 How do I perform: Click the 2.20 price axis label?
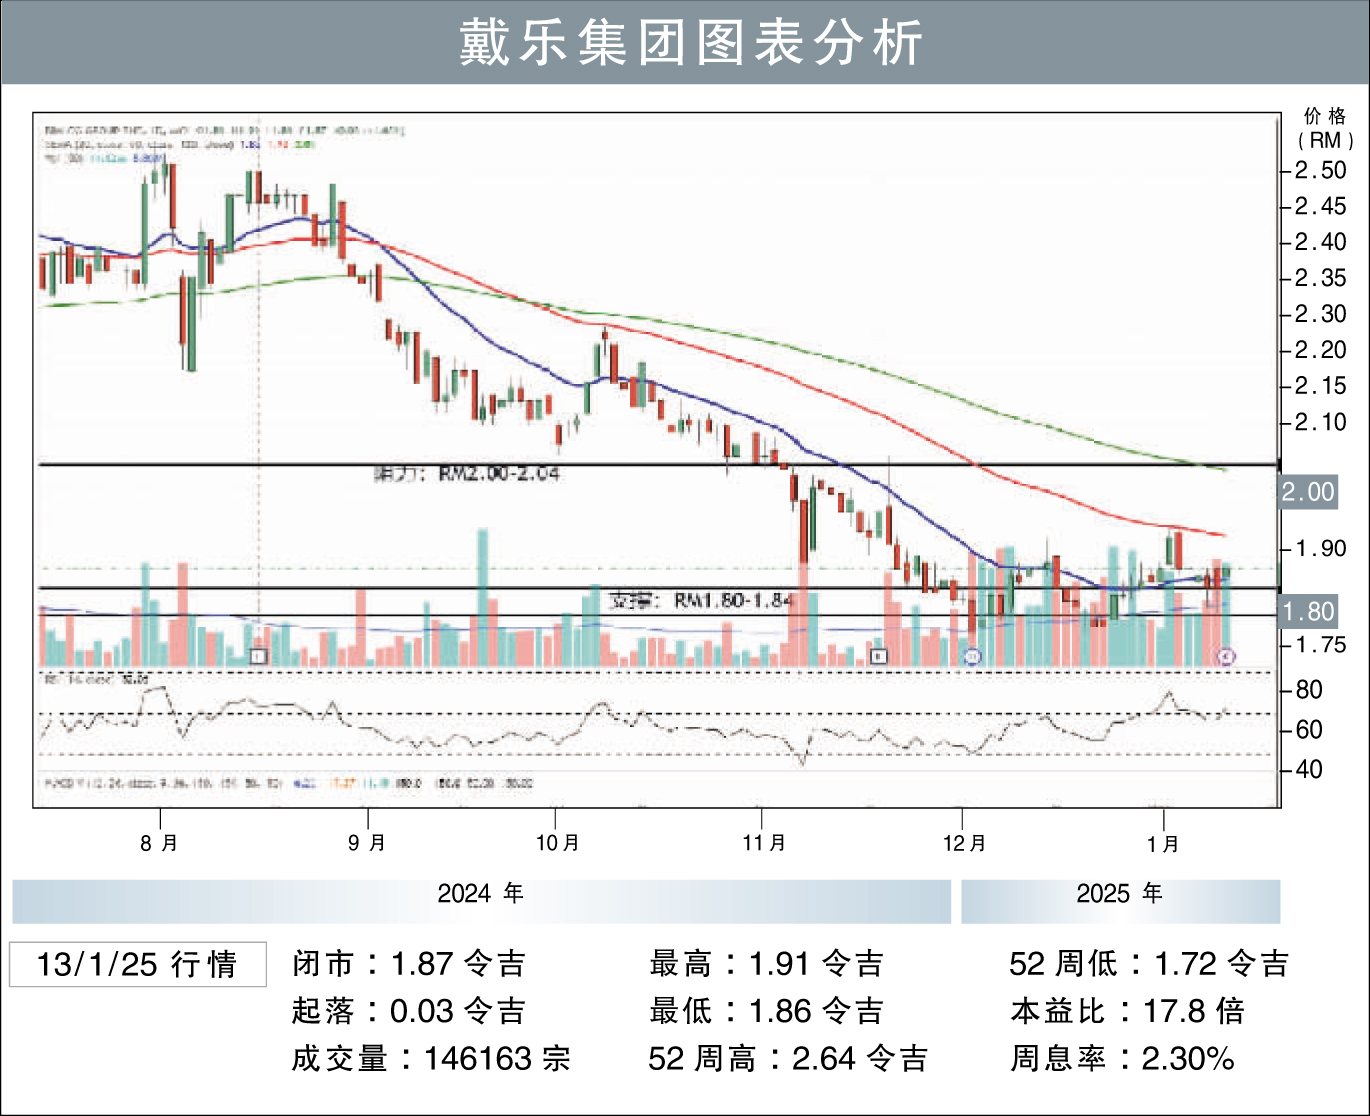coord(1321,350)
